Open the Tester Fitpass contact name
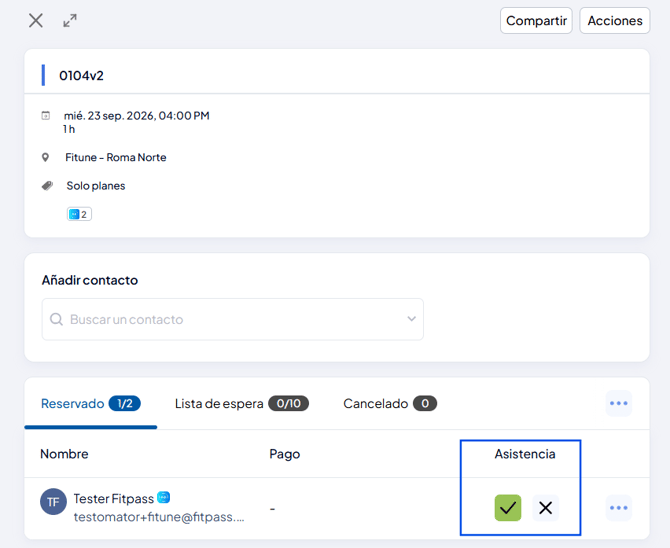Image resolution: width=670 pixels, height=548 pixels. [114, 498]
